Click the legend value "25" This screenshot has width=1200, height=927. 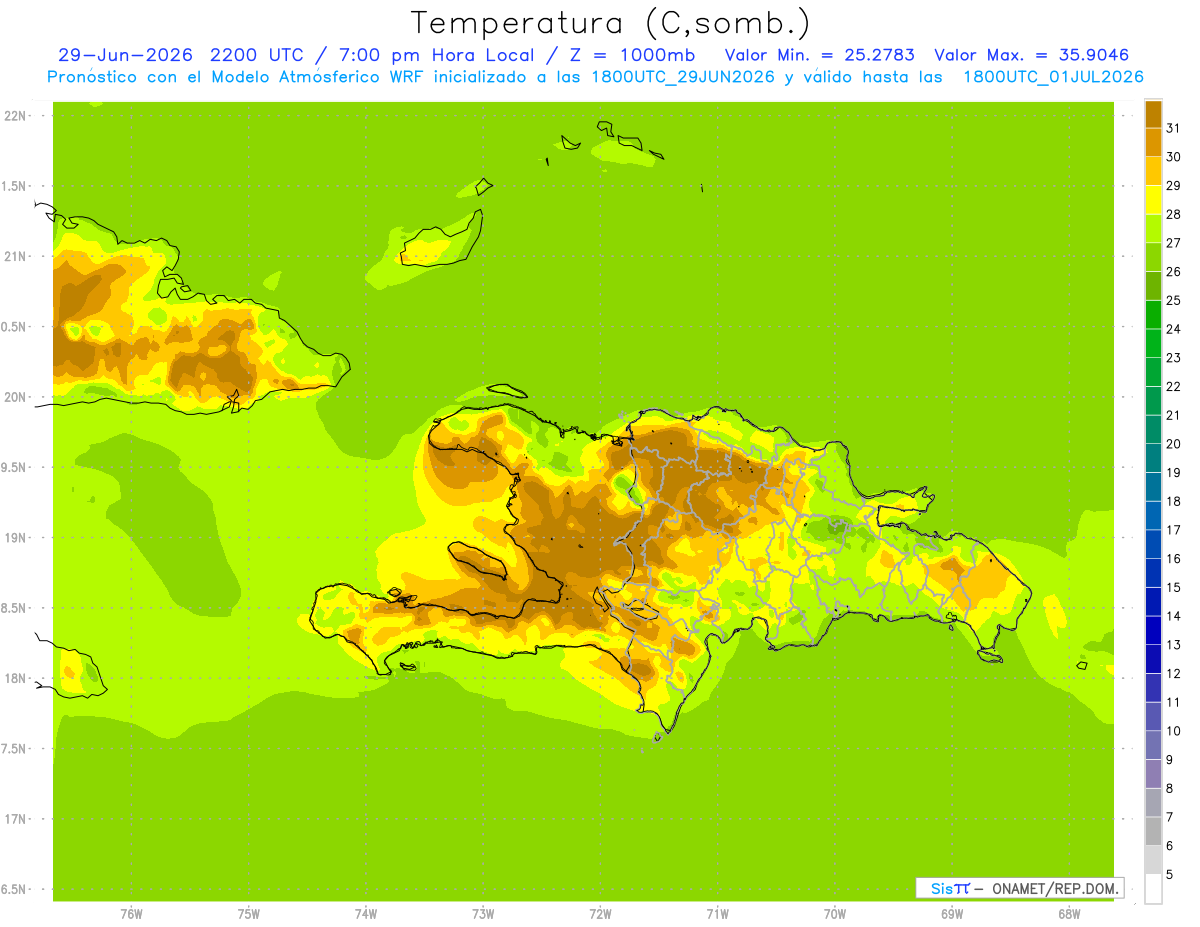click(1174, 300)
